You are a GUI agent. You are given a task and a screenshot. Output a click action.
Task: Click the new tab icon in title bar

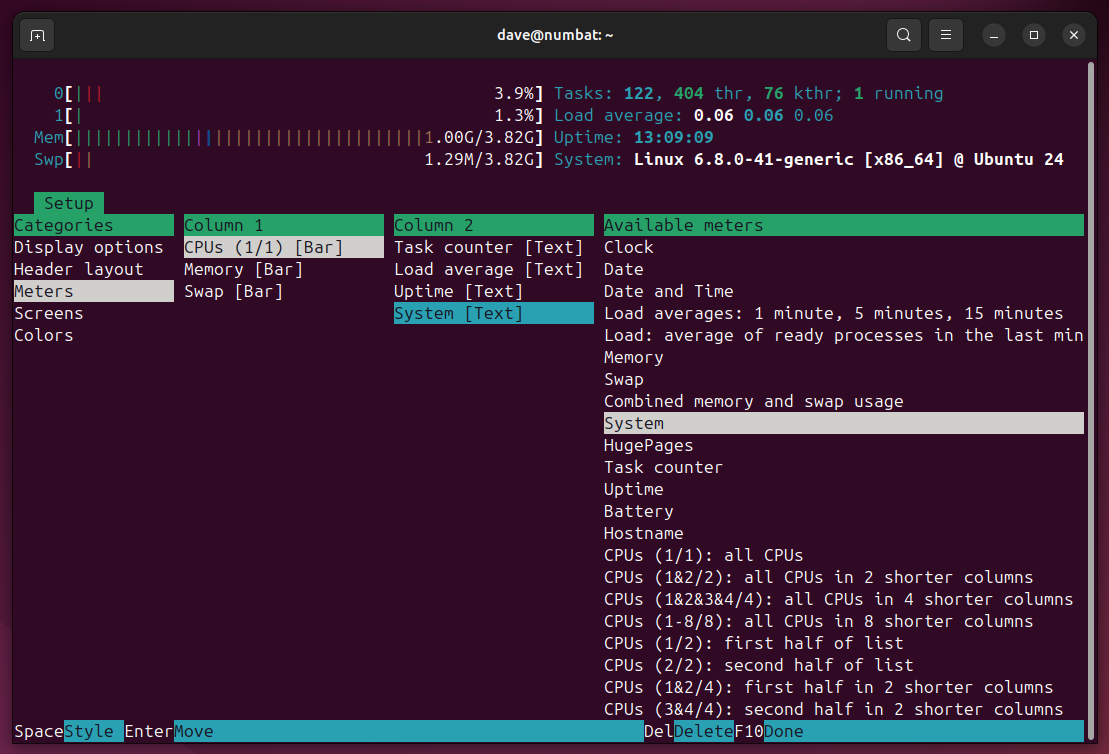click(37, 35)
